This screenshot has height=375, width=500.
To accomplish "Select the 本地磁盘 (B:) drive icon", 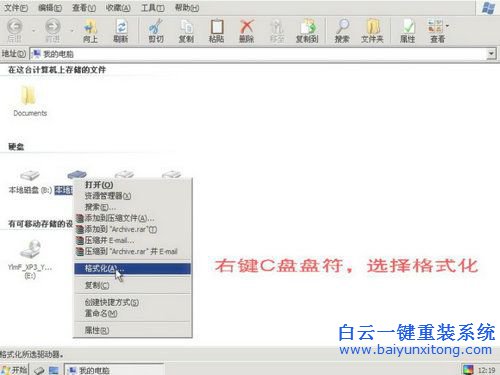I will point(30,174).
